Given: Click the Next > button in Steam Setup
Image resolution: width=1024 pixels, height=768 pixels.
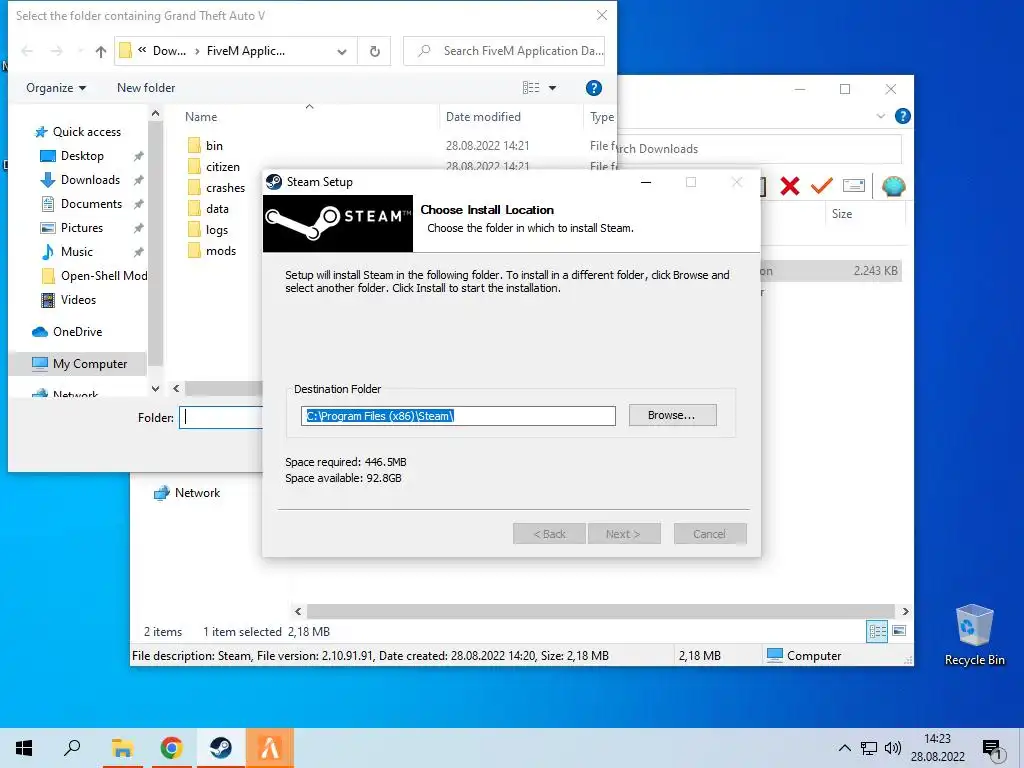Looking at the screenshot, I should tap(624, 534).
